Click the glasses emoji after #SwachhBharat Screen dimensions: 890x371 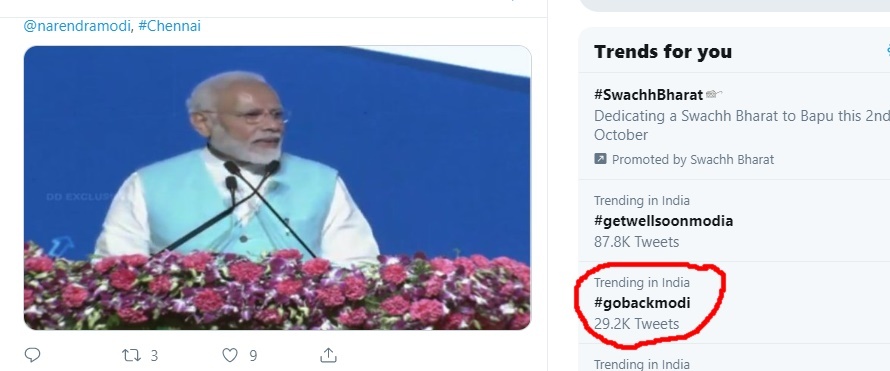pyautogui.click(x=714, y=94)
